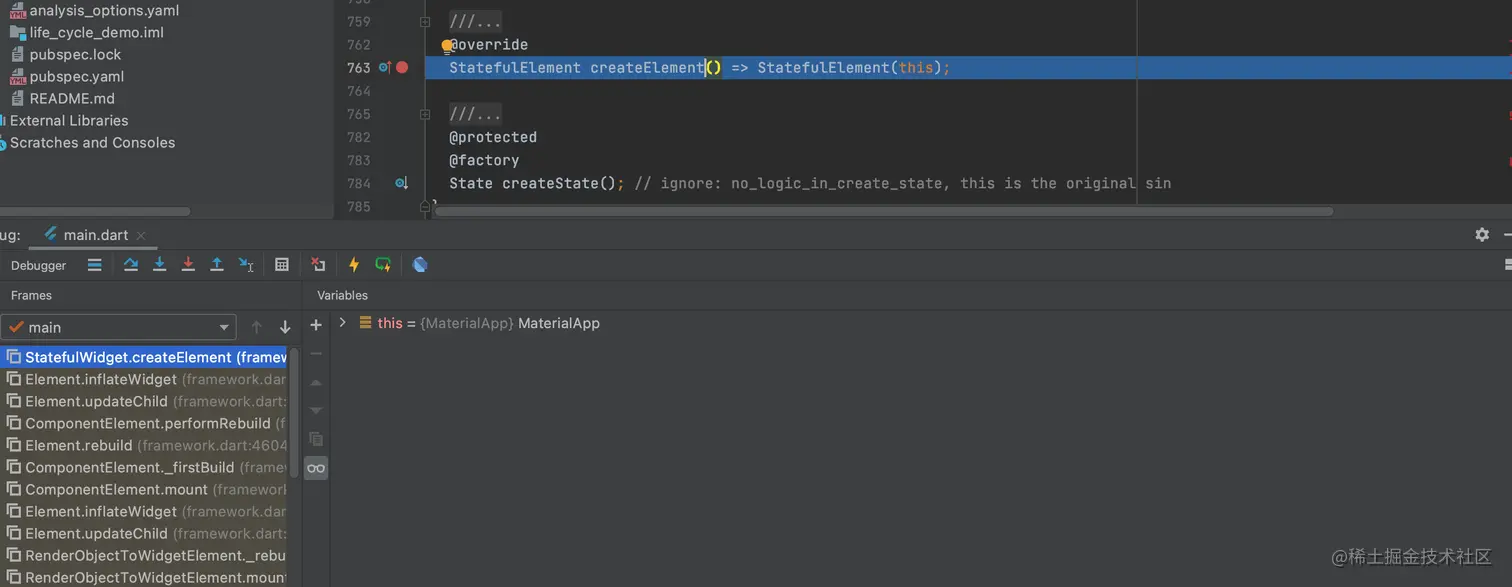
Task: Select ComponentElement.performRebuild frame
Action: coord(144,423)
